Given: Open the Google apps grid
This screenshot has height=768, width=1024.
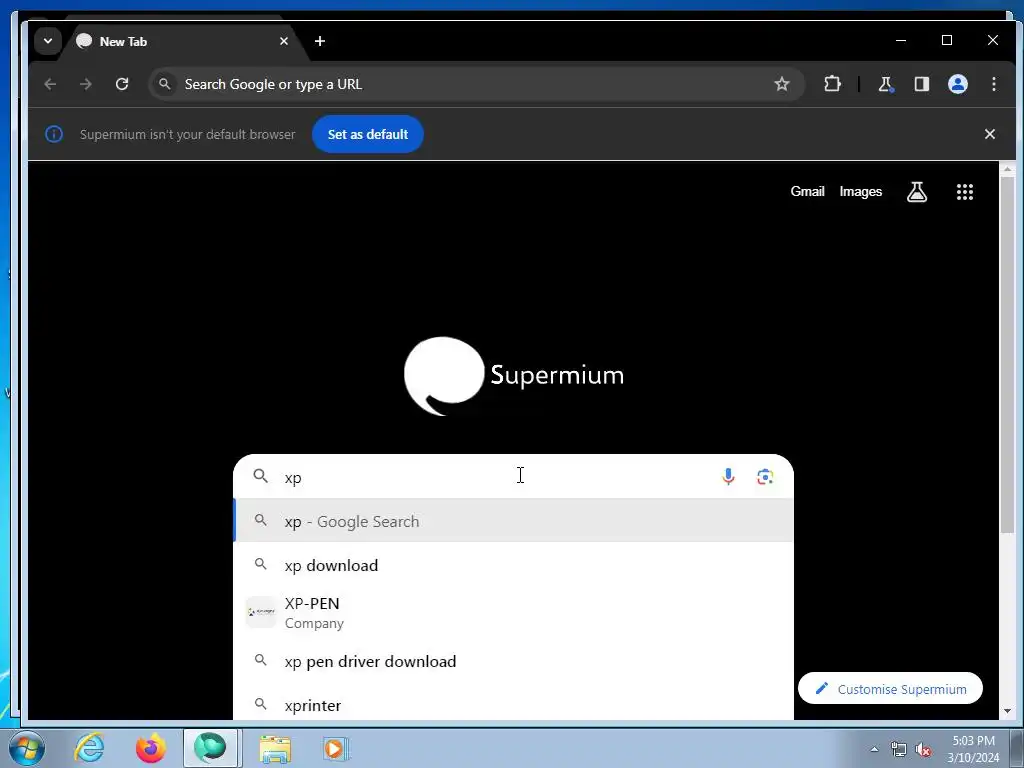Looking at the screenshot, I should pyautogui.click(x=965, y=191).
